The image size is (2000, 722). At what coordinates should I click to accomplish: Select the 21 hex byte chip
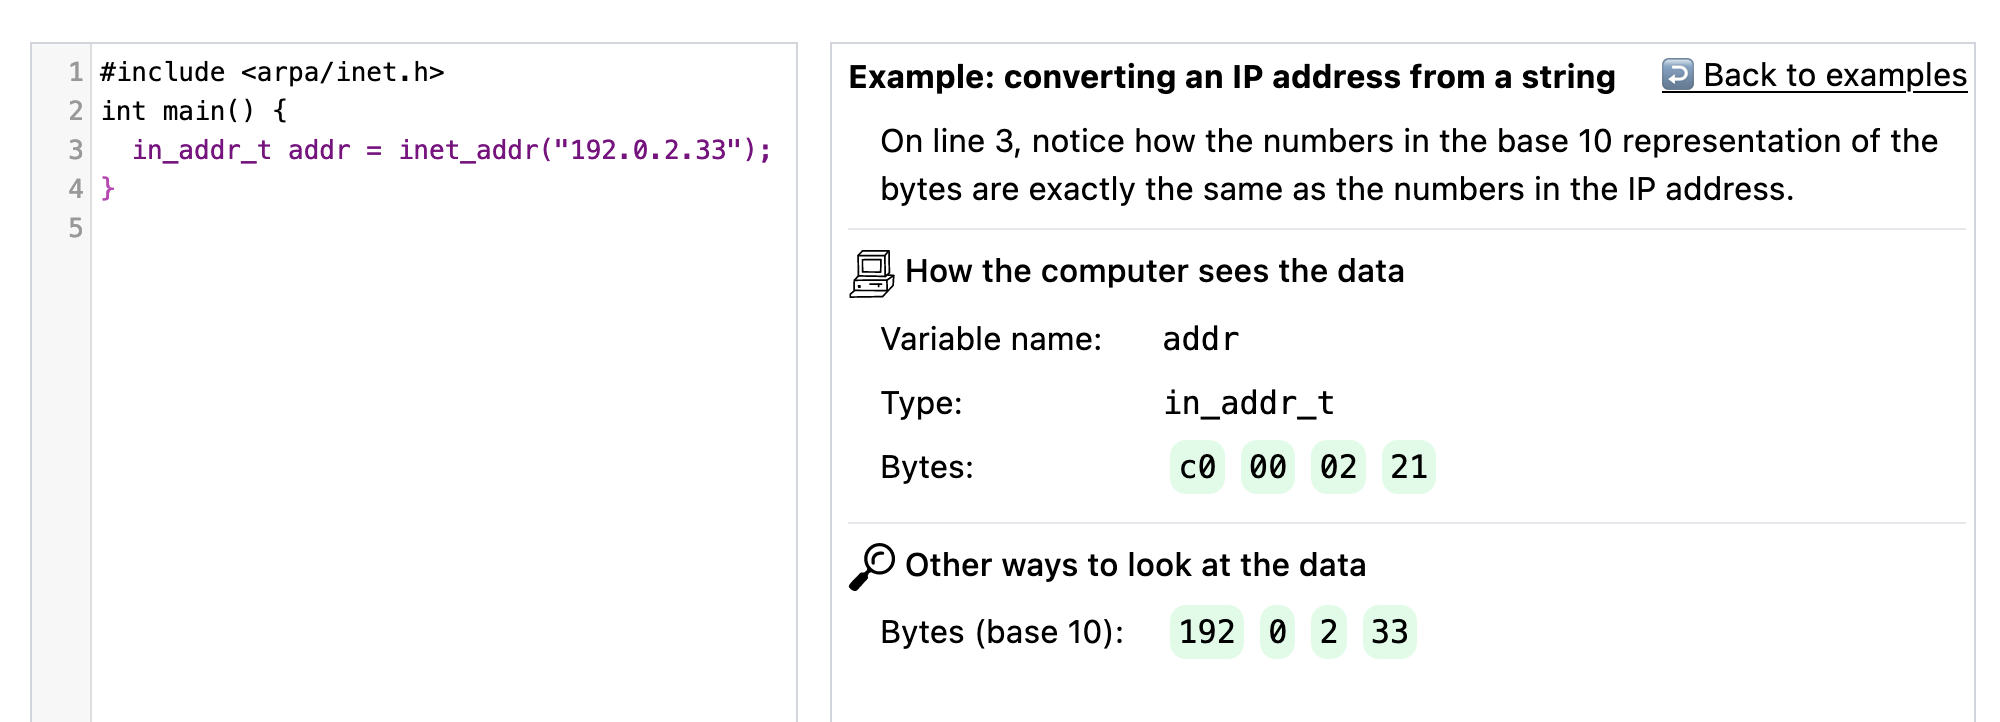tap(1408, 467)
